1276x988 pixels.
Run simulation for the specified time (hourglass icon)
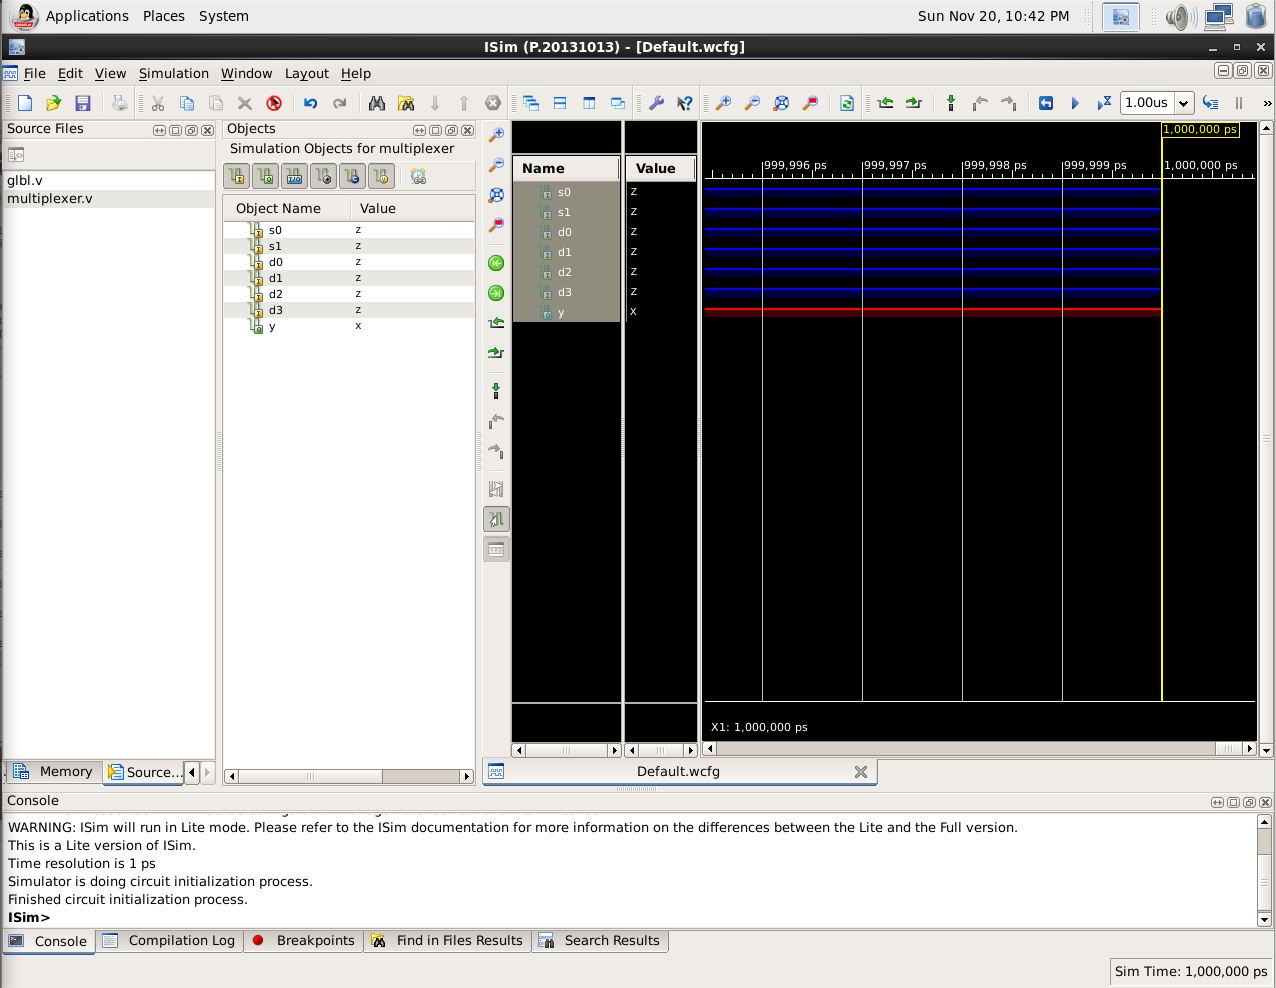tap(1104, 103)
